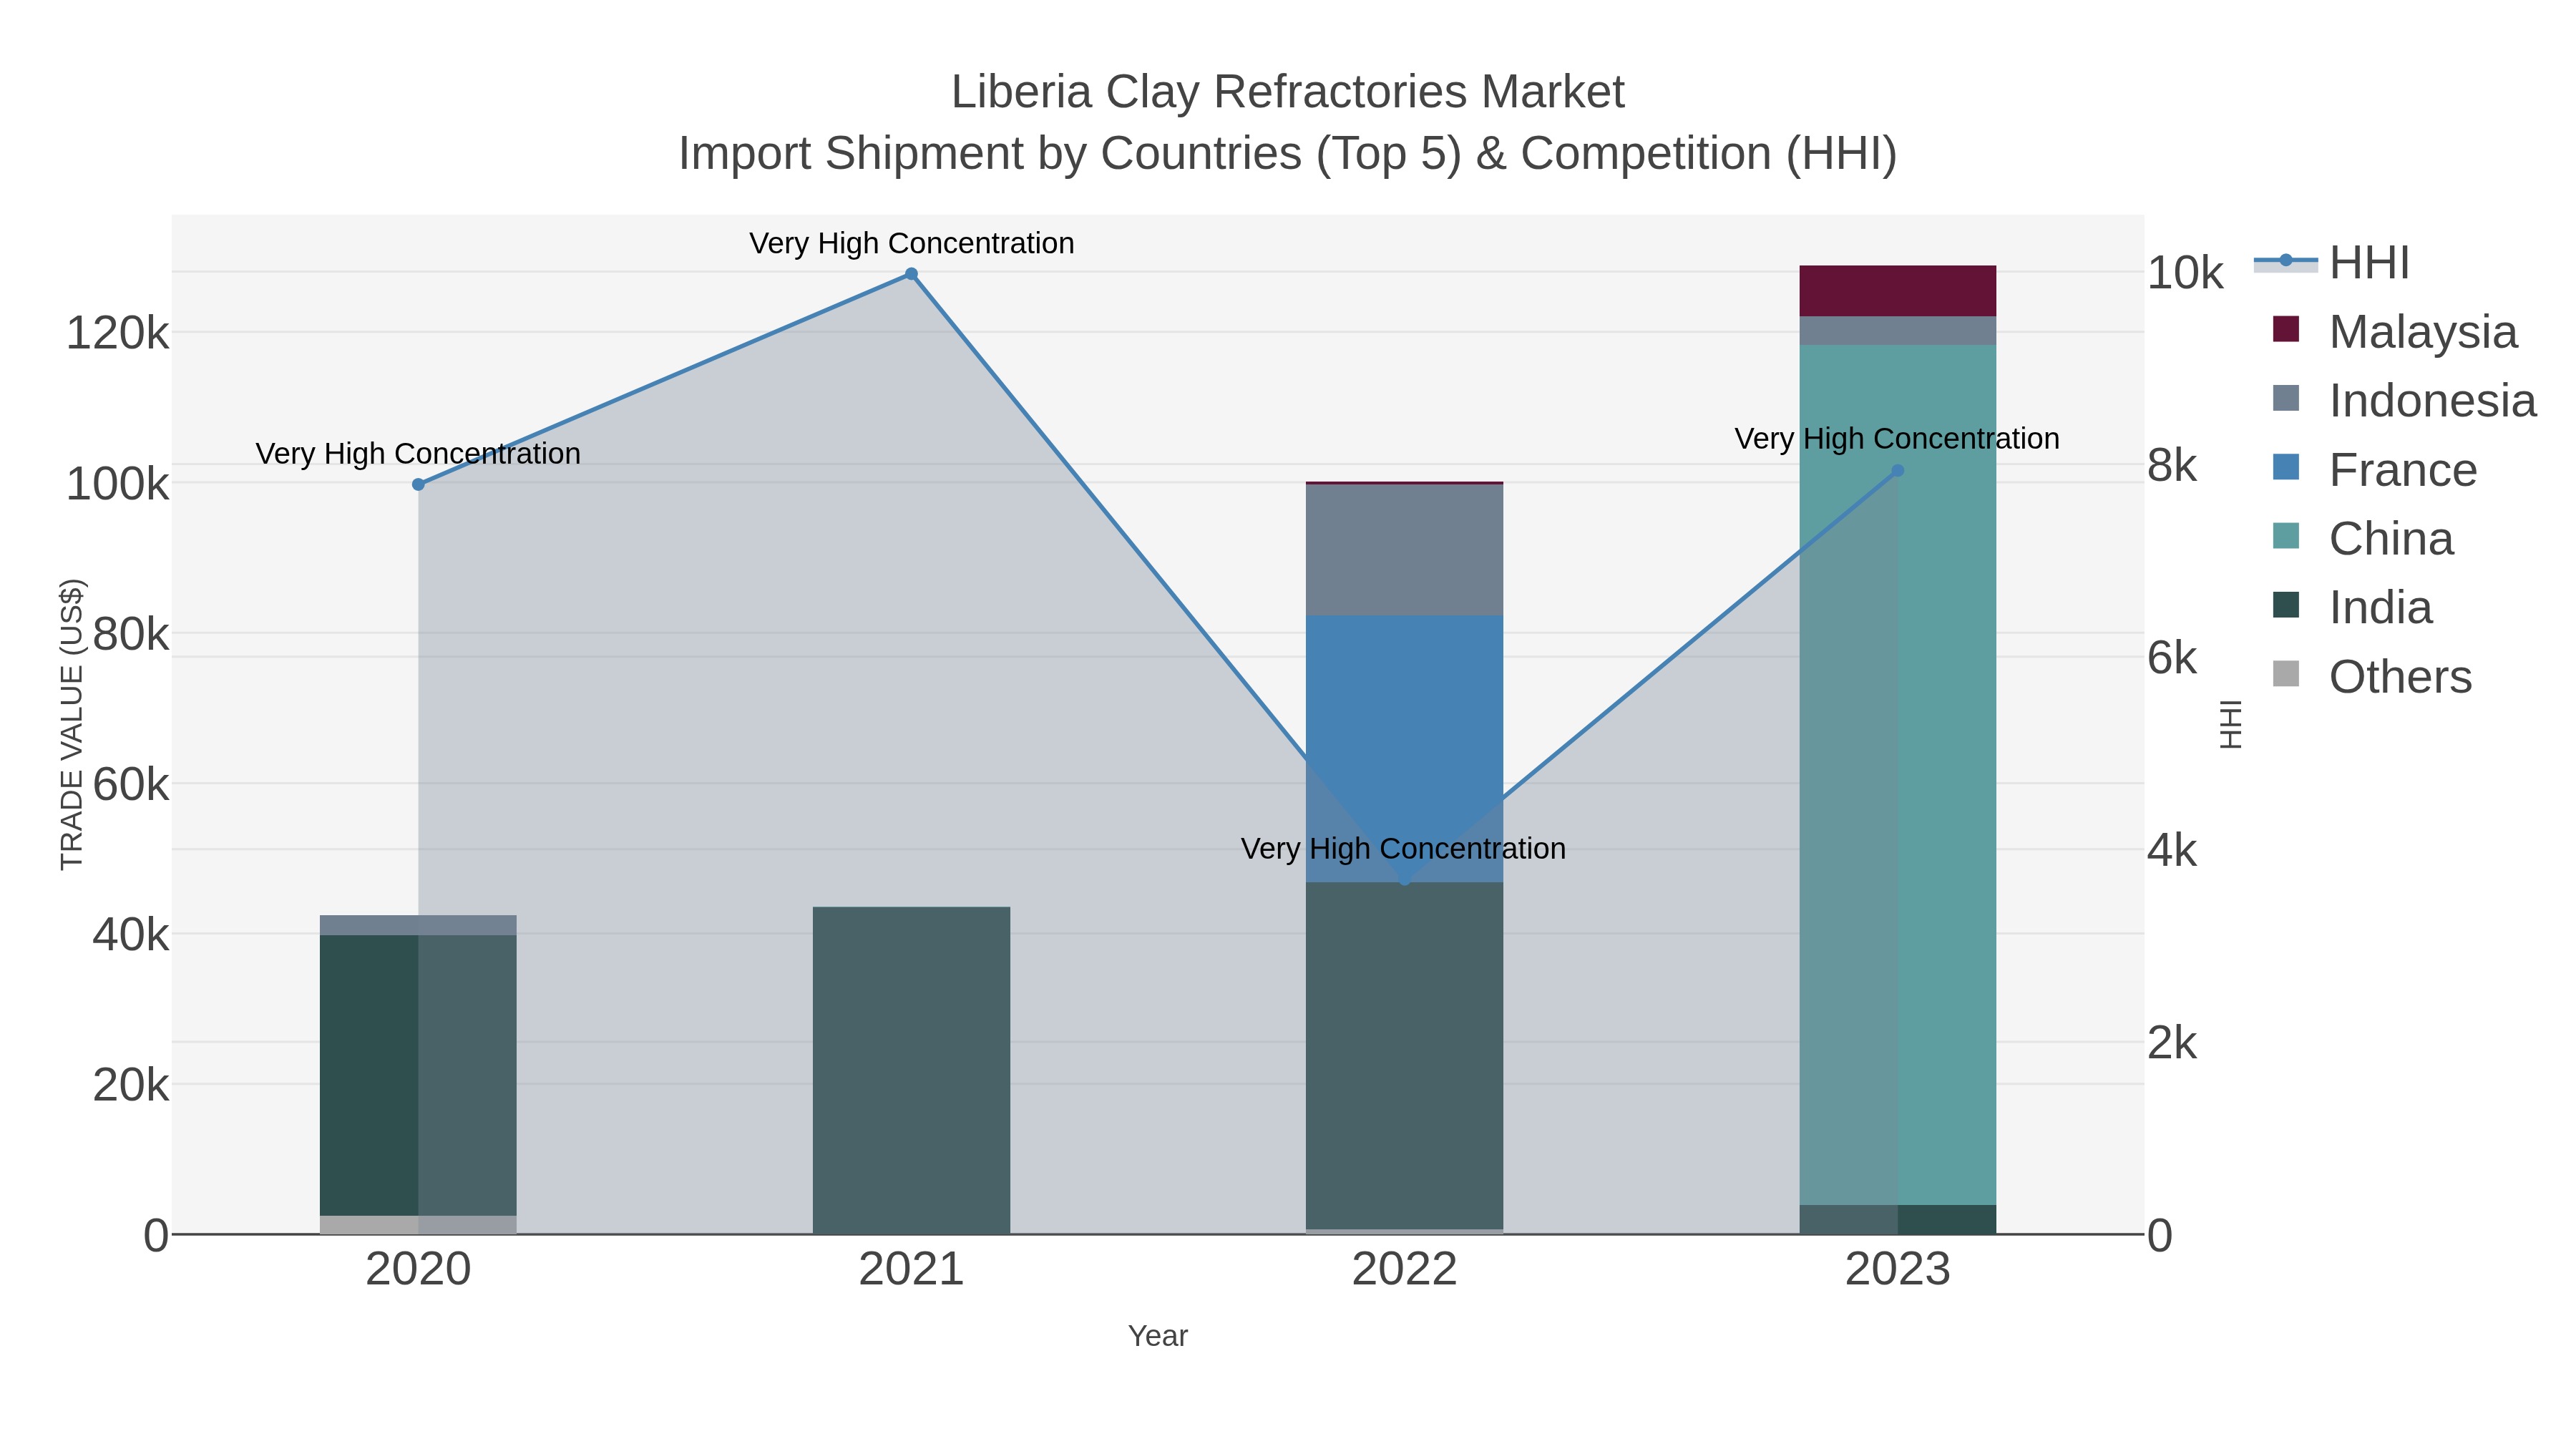Click the 2021 HHI data point marker
This screenshot has height=1449, width=2576.
911,274
